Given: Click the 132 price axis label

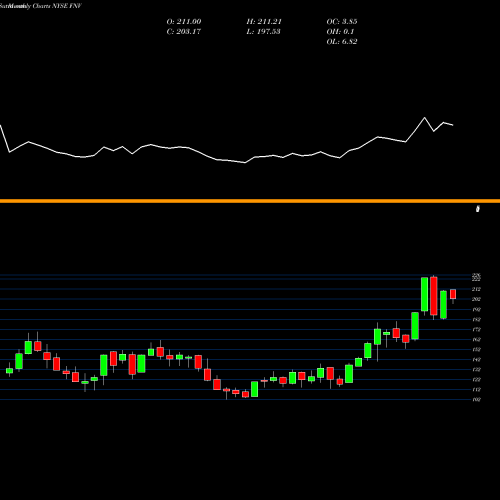Looking at the screenshot, I should click(x=476, y=369).
